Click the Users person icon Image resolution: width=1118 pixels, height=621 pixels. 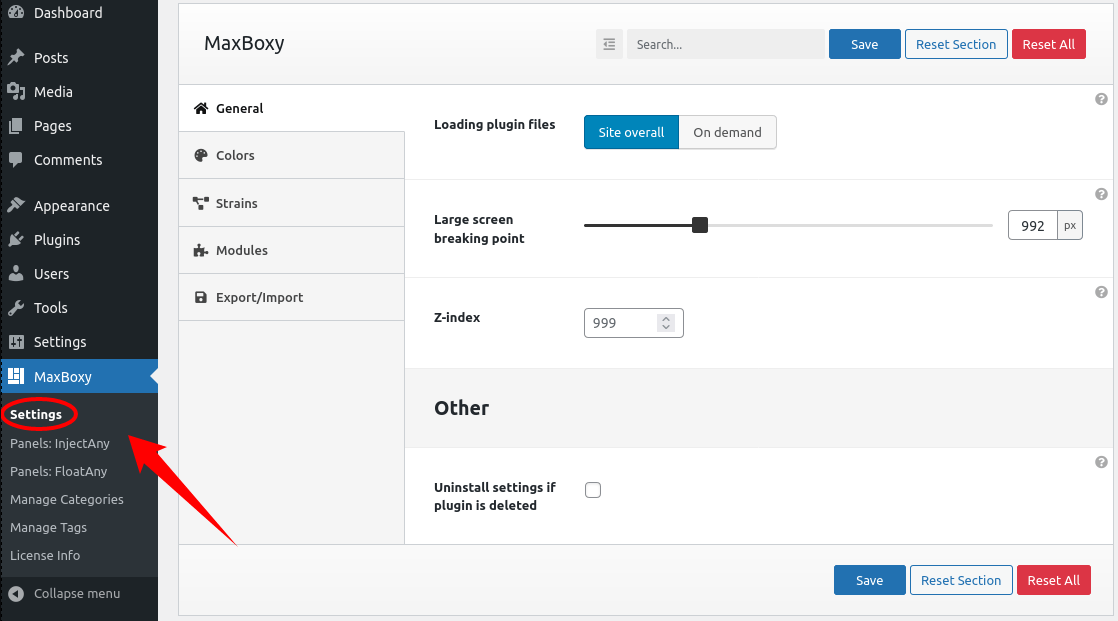coord(16,273)
